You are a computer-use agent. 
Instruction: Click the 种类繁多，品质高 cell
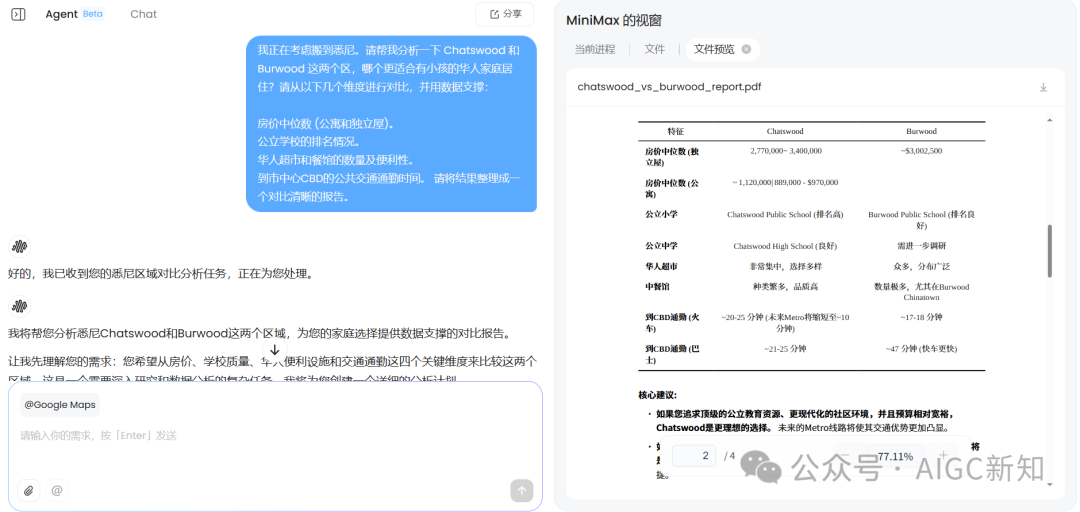point(785,286)
